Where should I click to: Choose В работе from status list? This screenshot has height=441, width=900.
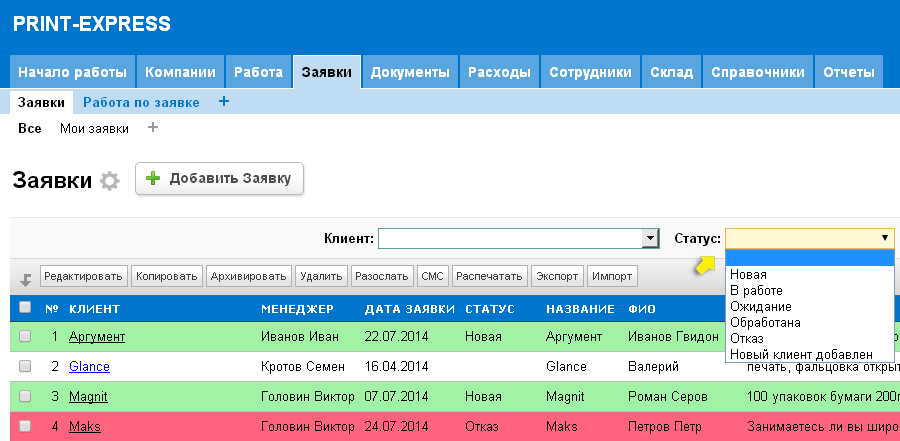click(x=756, y=290)
